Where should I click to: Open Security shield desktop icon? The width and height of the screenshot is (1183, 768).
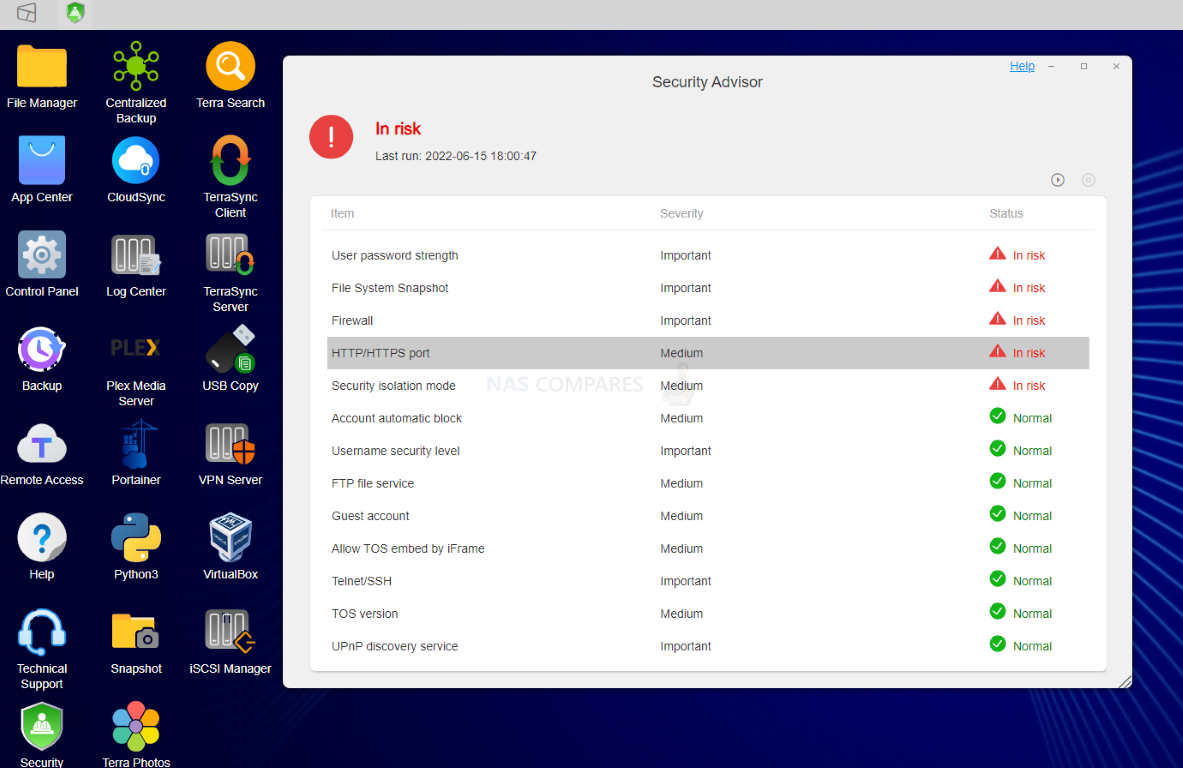pyautogui.click(x=41, y=727)
